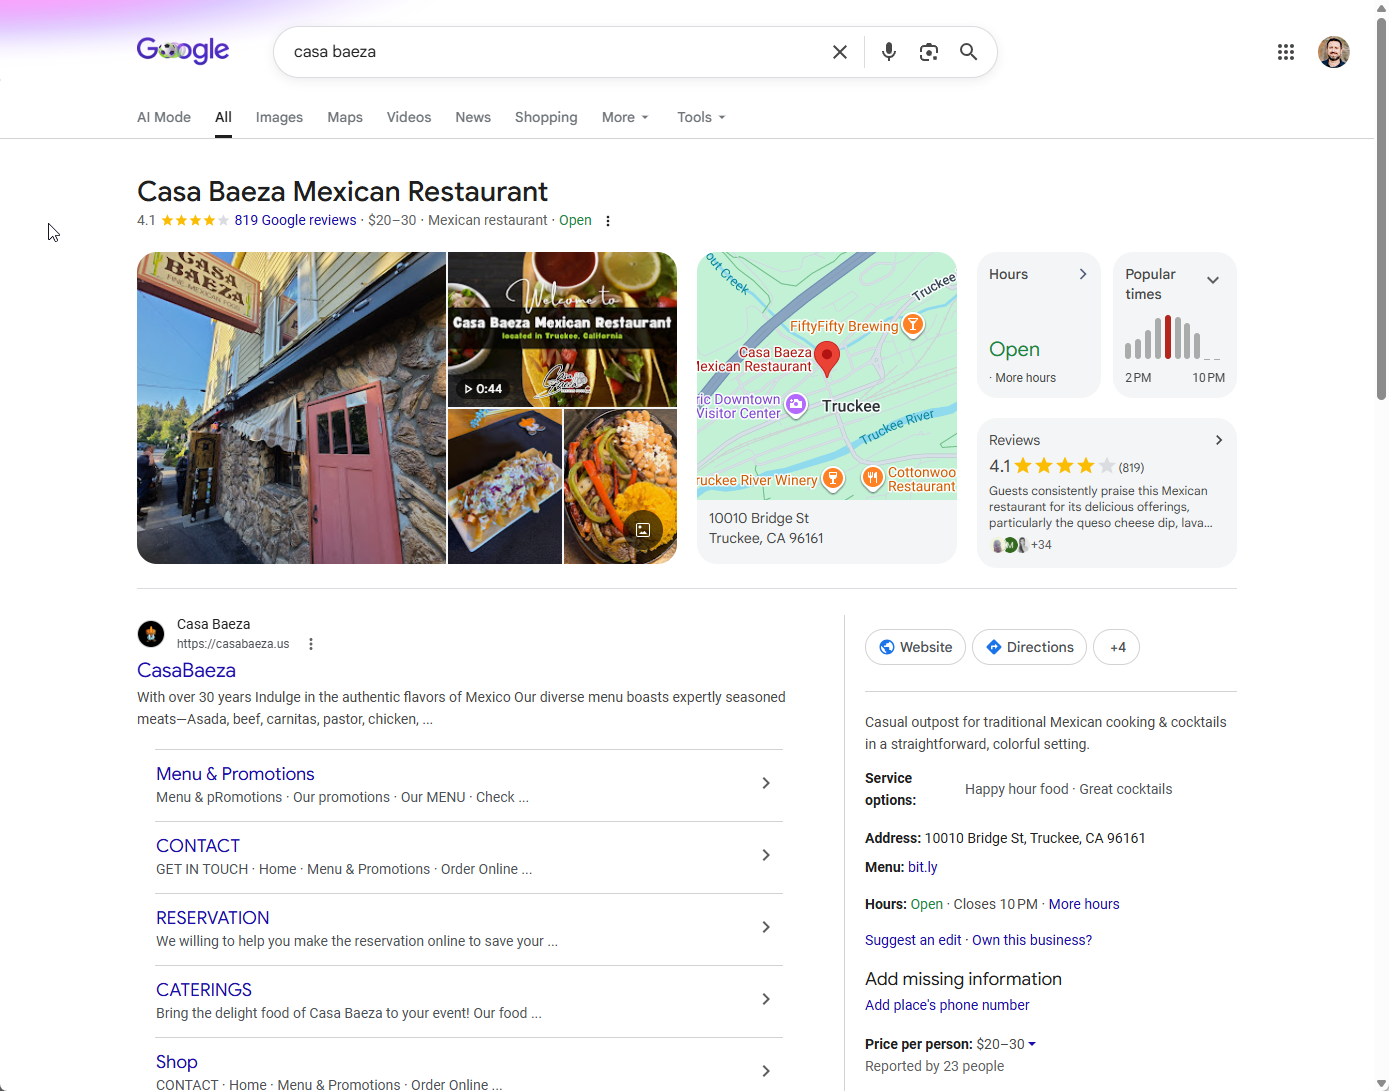Open the 819 Google reviews link
Screen dimensions: 1389x1091
click(295, 220)
